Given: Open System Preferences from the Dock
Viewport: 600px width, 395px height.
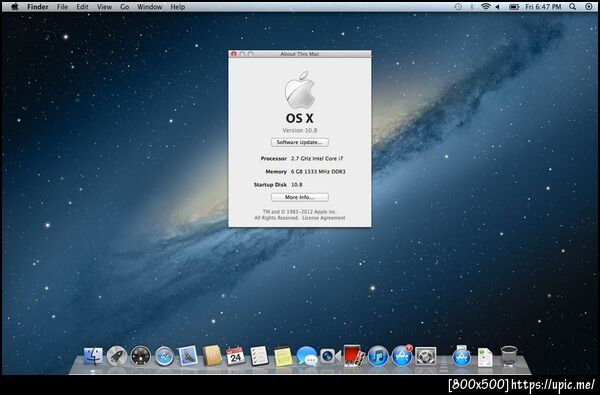Looking at the screenshot, I should pos(426,356).
